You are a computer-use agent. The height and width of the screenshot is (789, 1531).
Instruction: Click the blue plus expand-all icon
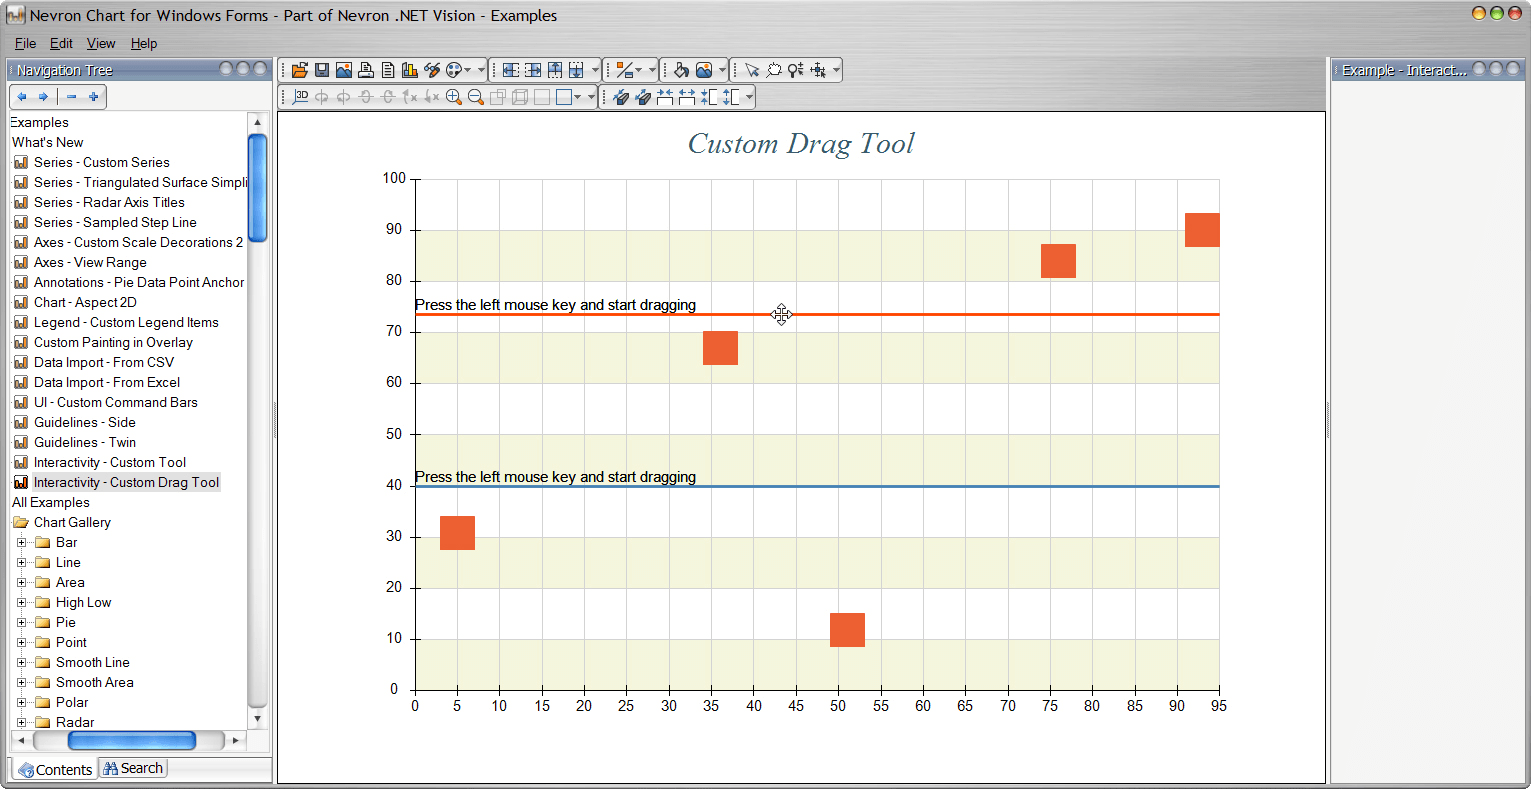tap(94, 97)
